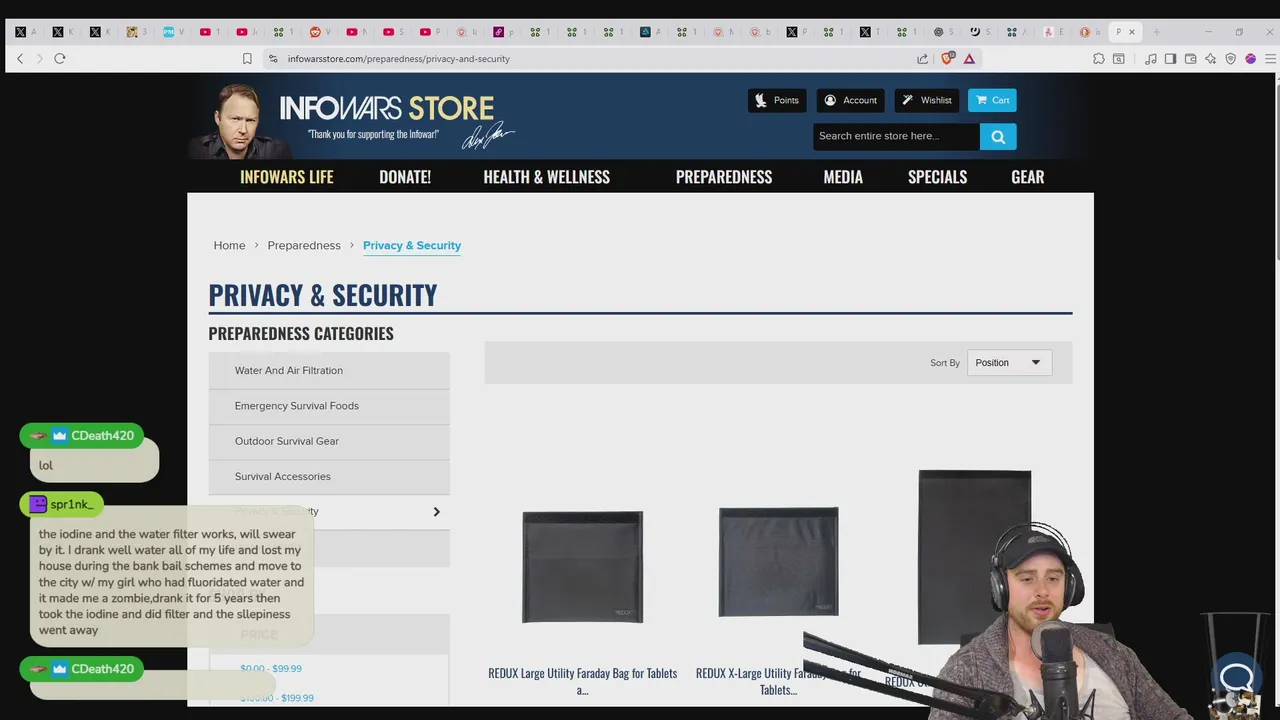
Task: Go to Preparedness breadcrumb link
Action: (304, 246)
